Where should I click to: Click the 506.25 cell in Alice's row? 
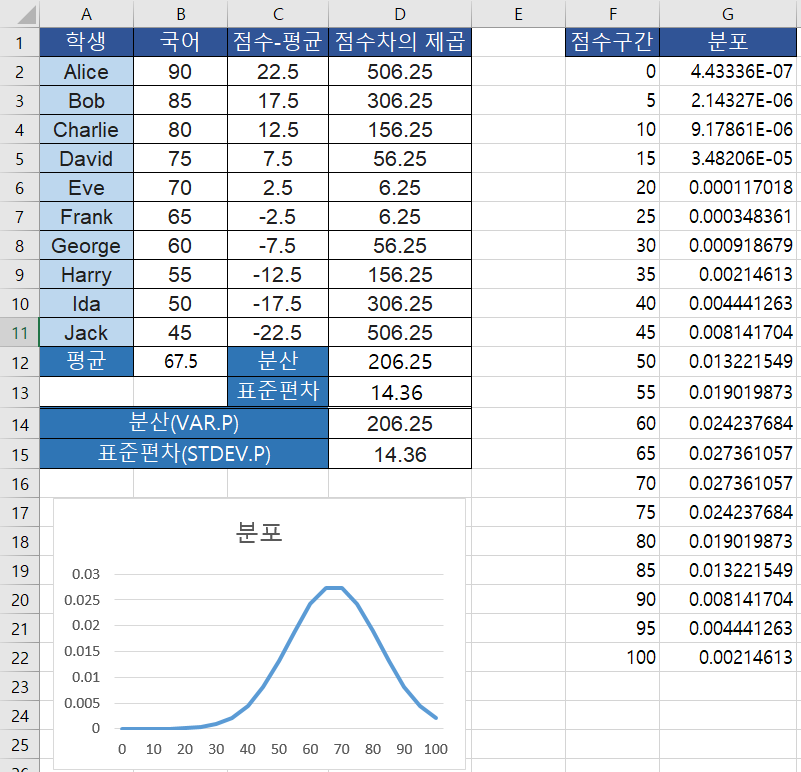pyautogui.click(x=400, y=72)
